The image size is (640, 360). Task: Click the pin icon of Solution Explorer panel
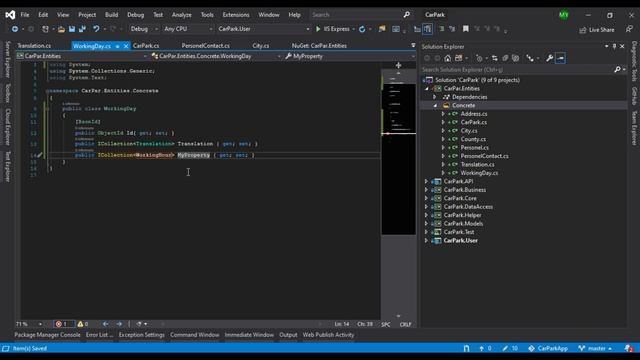tap(614, 47)
